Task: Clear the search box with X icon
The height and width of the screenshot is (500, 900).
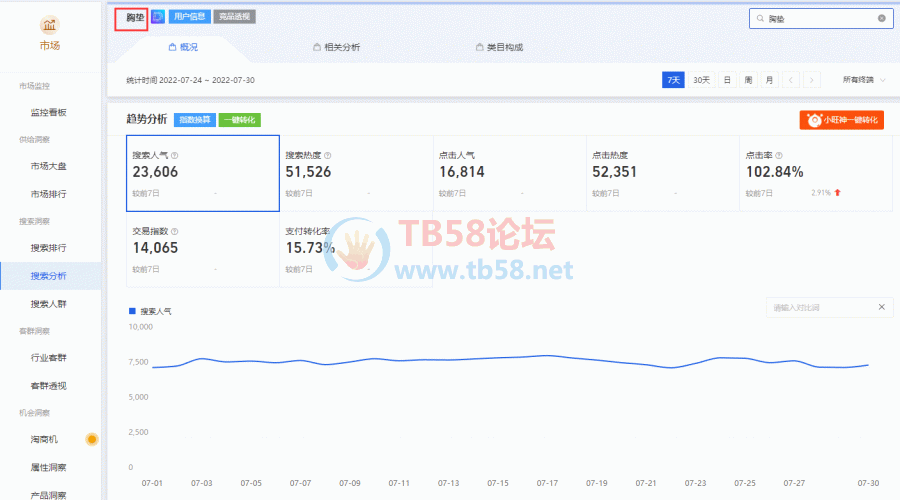Action: tap(881, 18)
